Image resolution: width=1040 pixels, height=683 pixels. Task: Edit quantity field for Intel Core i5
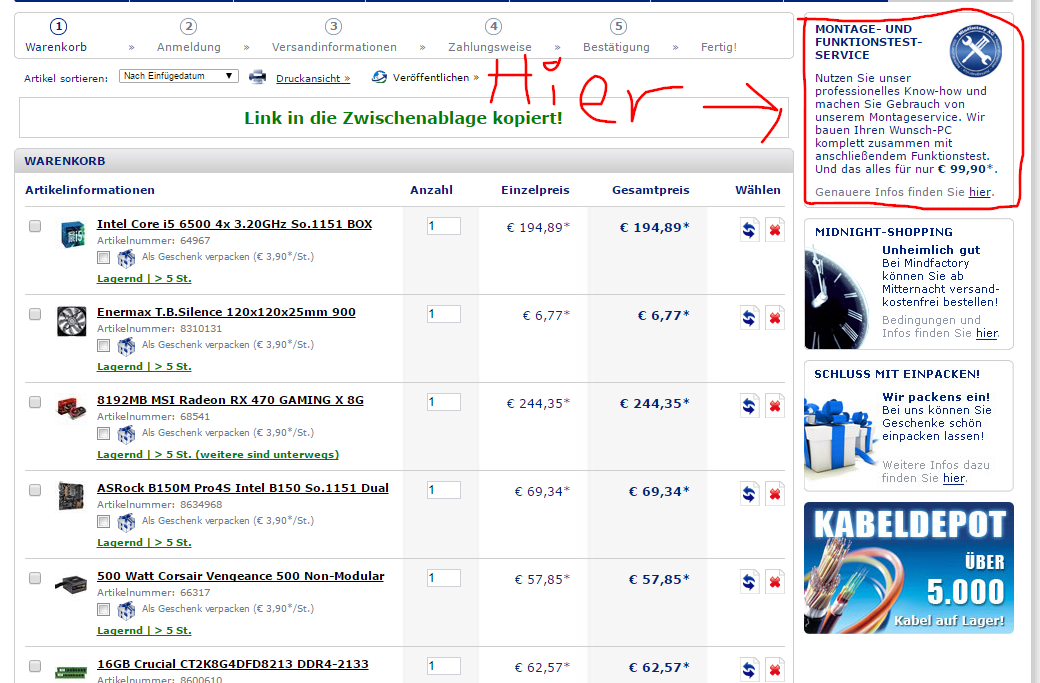click(x=444, y=226)
